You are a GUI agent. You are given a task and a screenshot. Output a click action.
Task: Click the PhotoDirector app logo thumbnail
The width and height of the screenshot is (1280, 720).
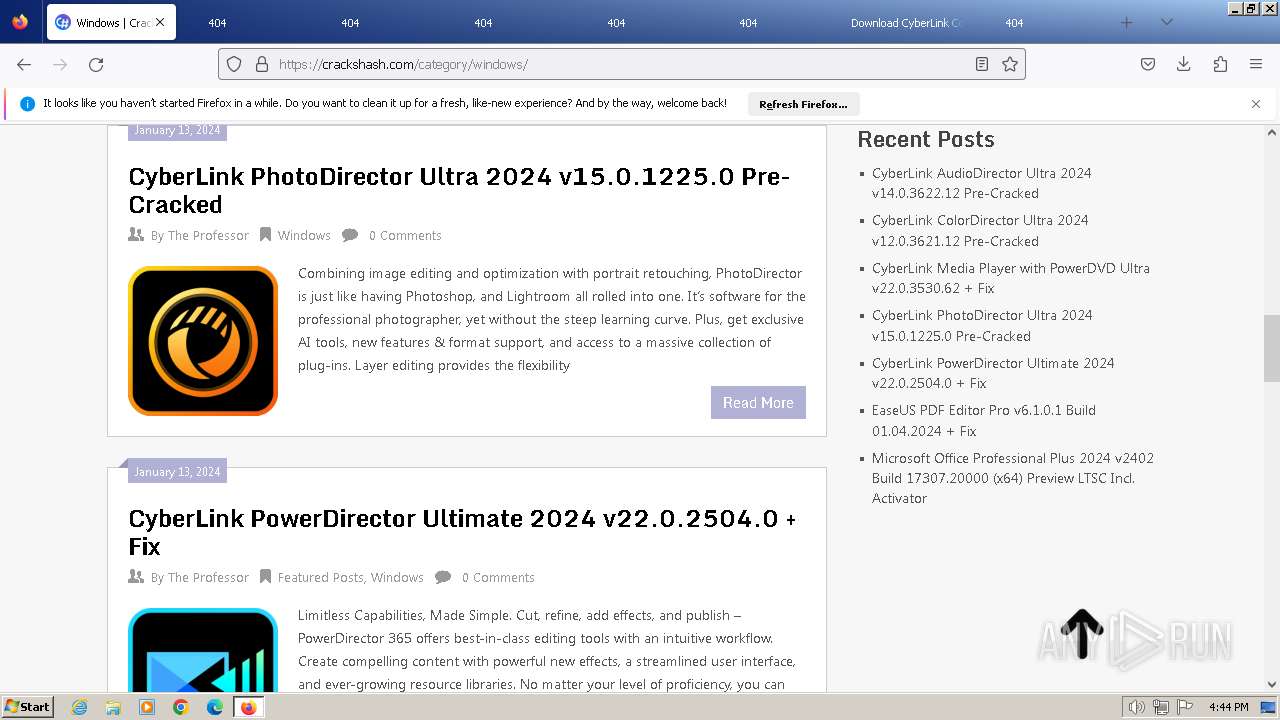click(x=203, y=341)
